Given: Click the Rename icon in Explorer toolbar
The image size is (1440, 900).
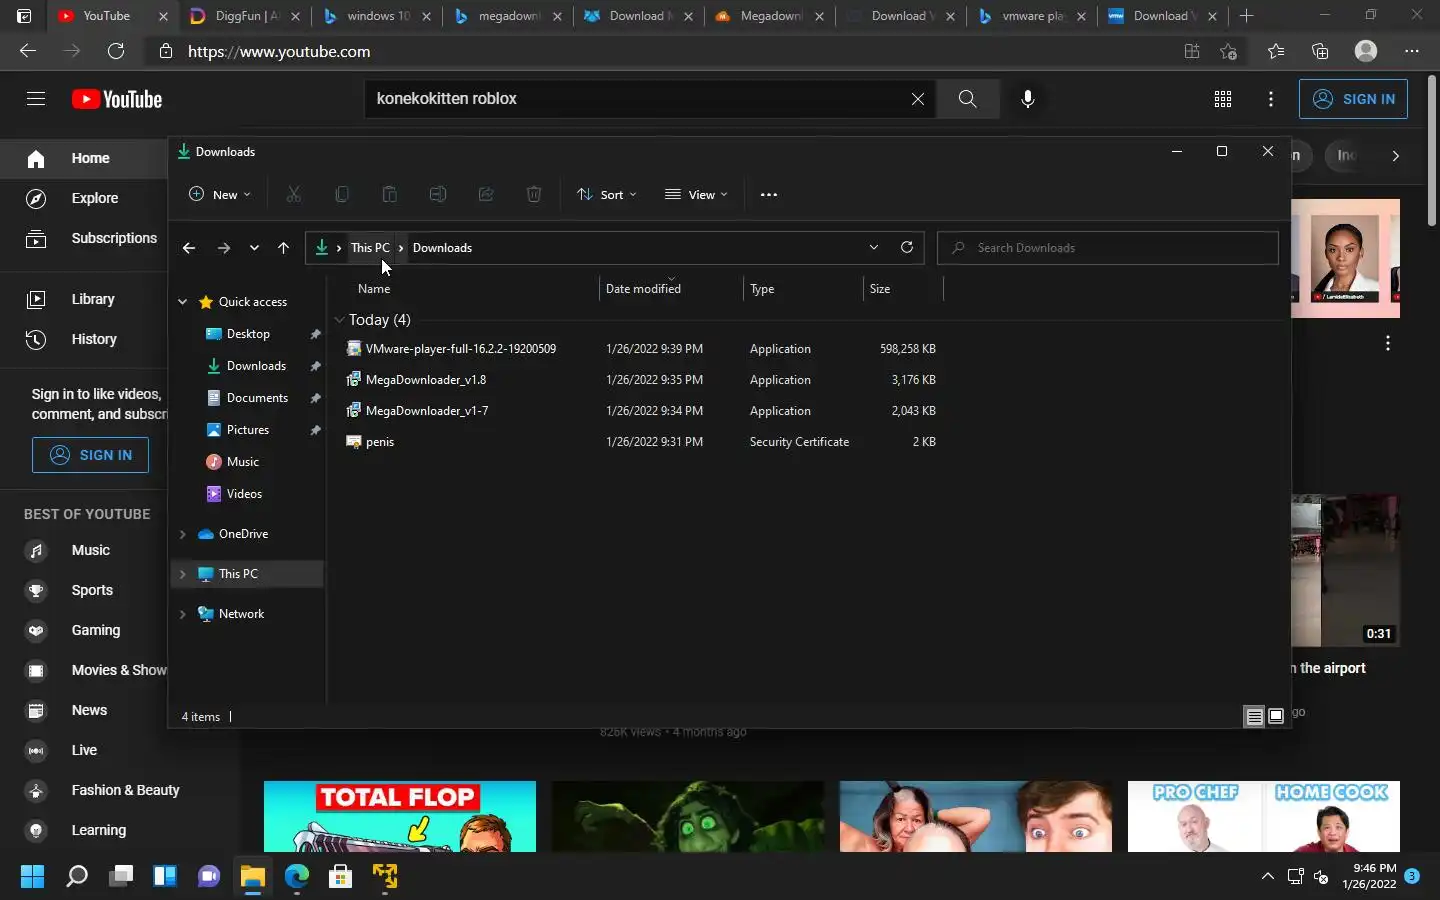Looking at the screenshot, I should [438, 195].
